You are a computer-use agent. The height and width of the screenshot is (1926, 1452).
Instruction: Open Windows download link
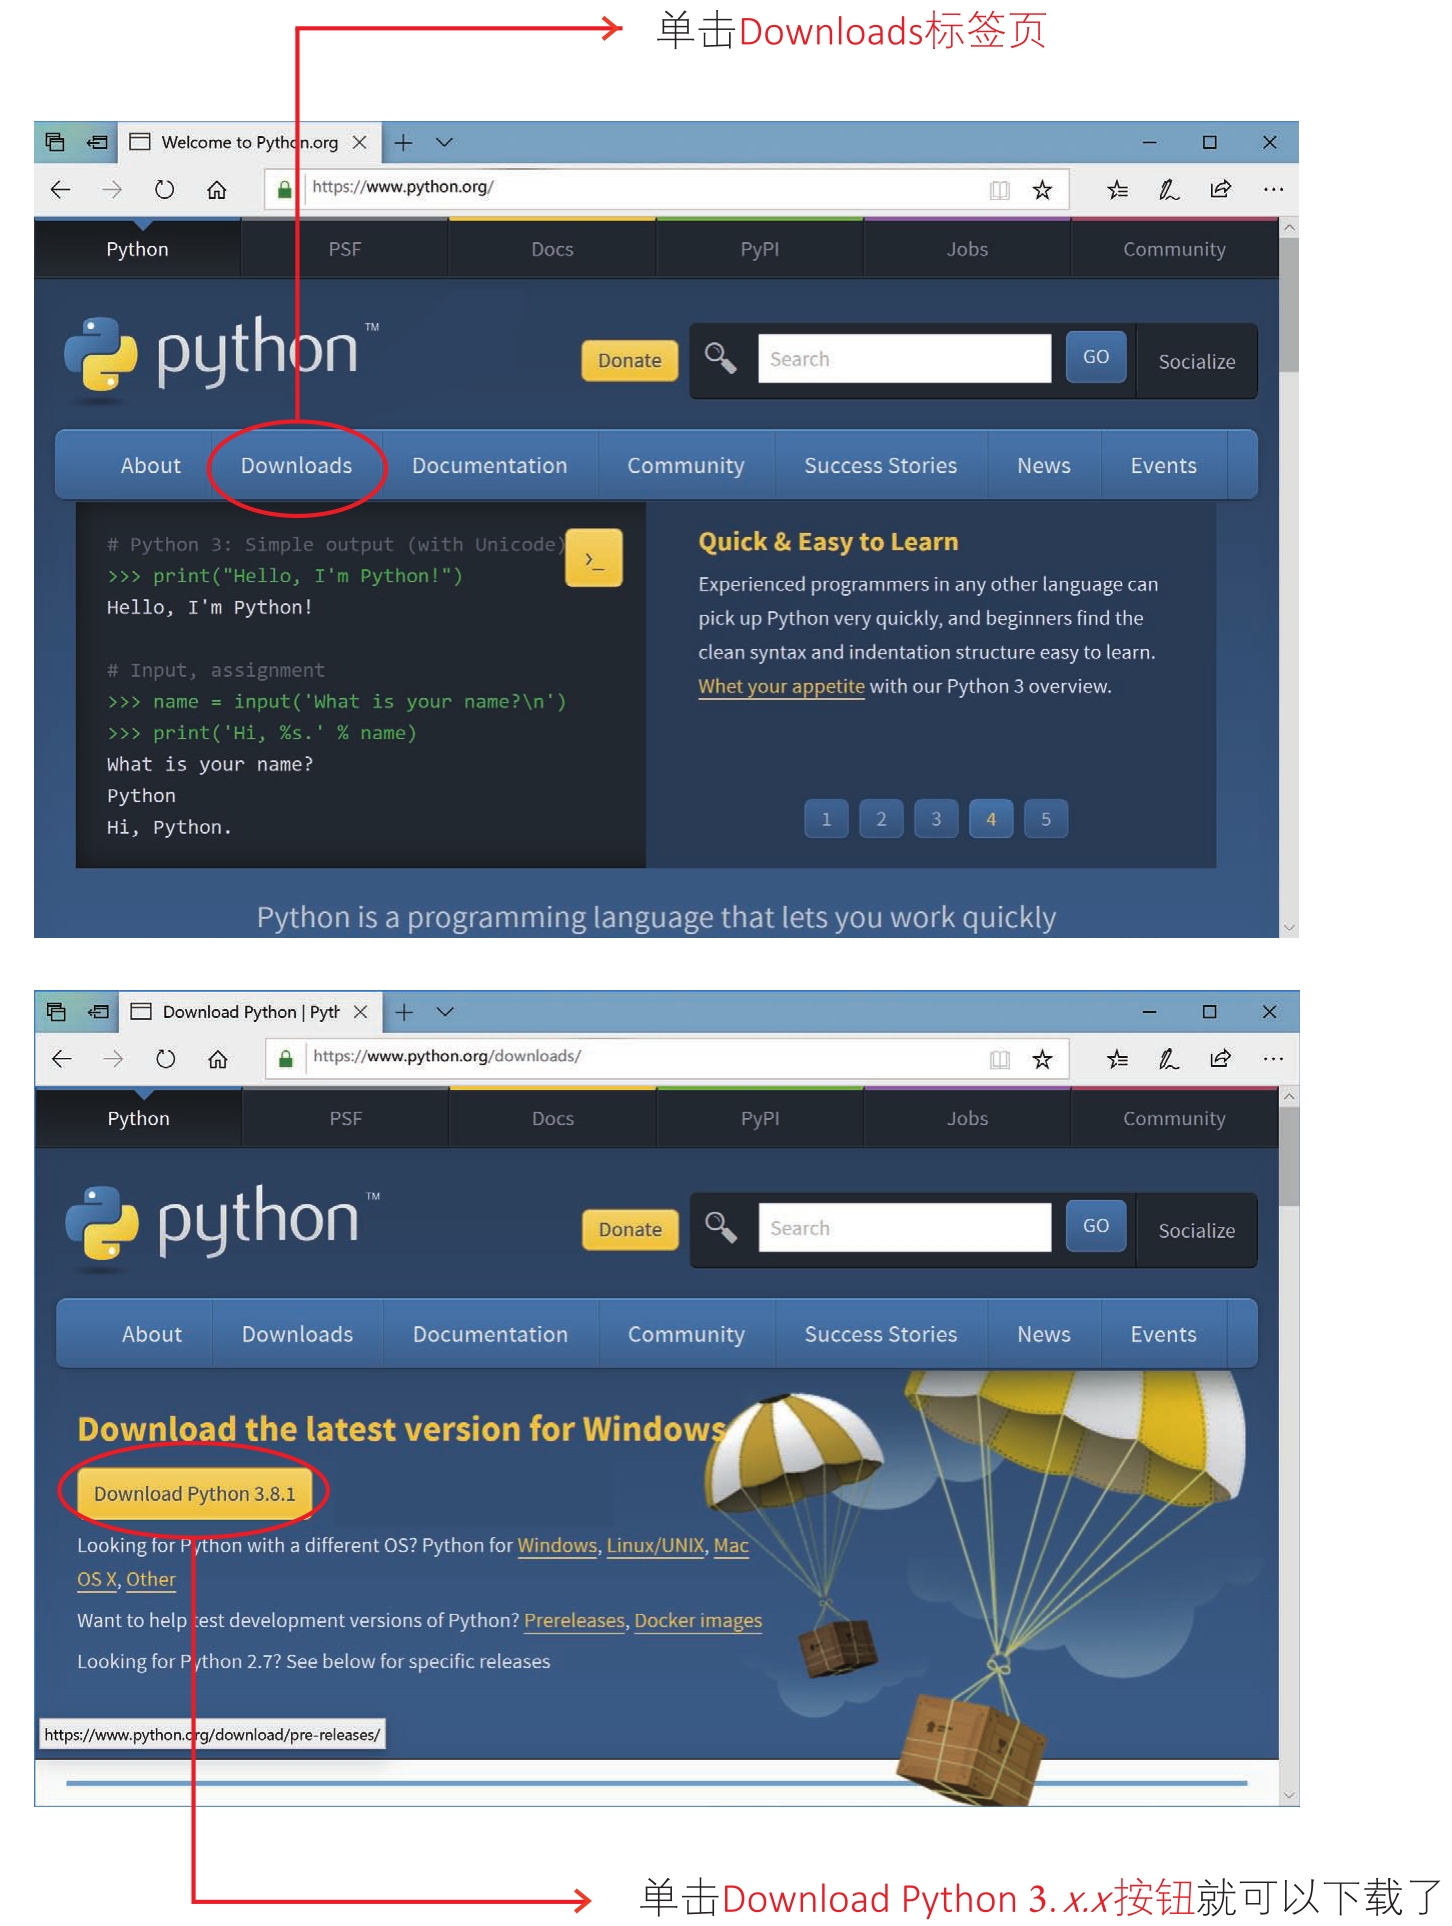pos(557,1545)
